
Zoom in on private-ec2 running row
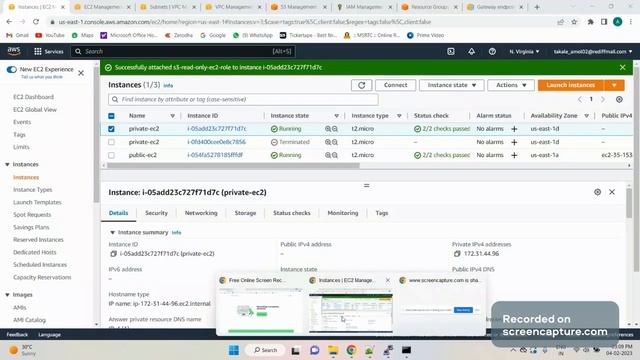[328, 129]
